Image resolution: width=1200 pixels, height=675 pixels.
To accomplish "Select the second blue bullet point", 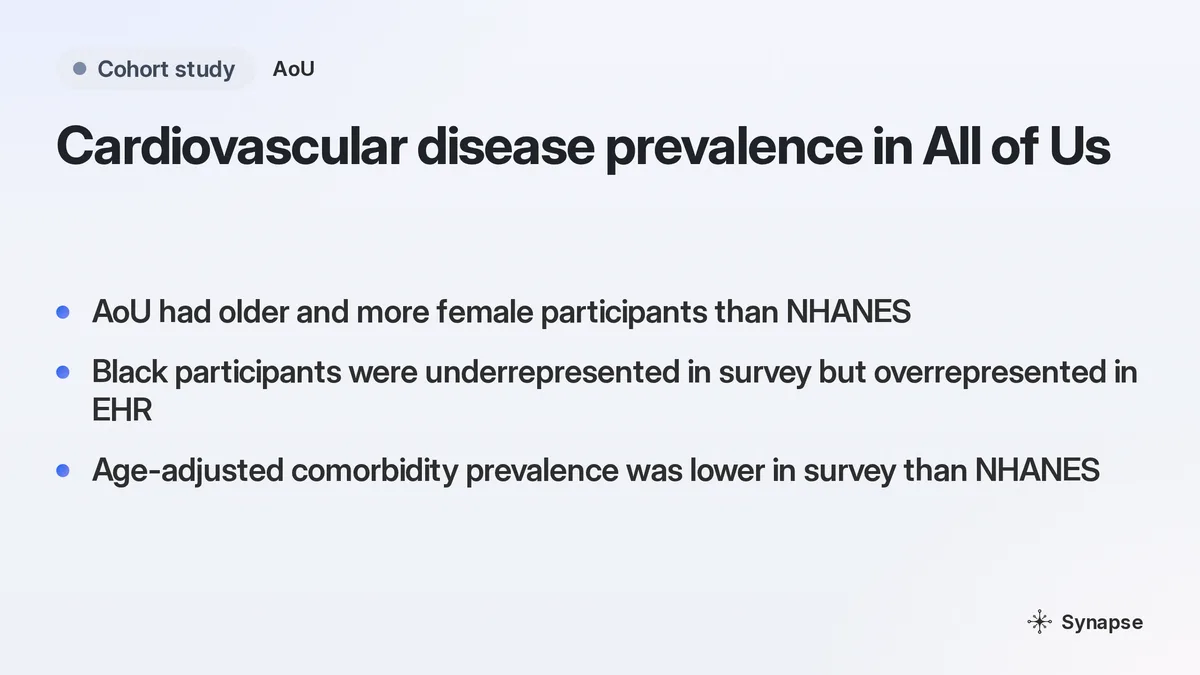I will 63,372.
